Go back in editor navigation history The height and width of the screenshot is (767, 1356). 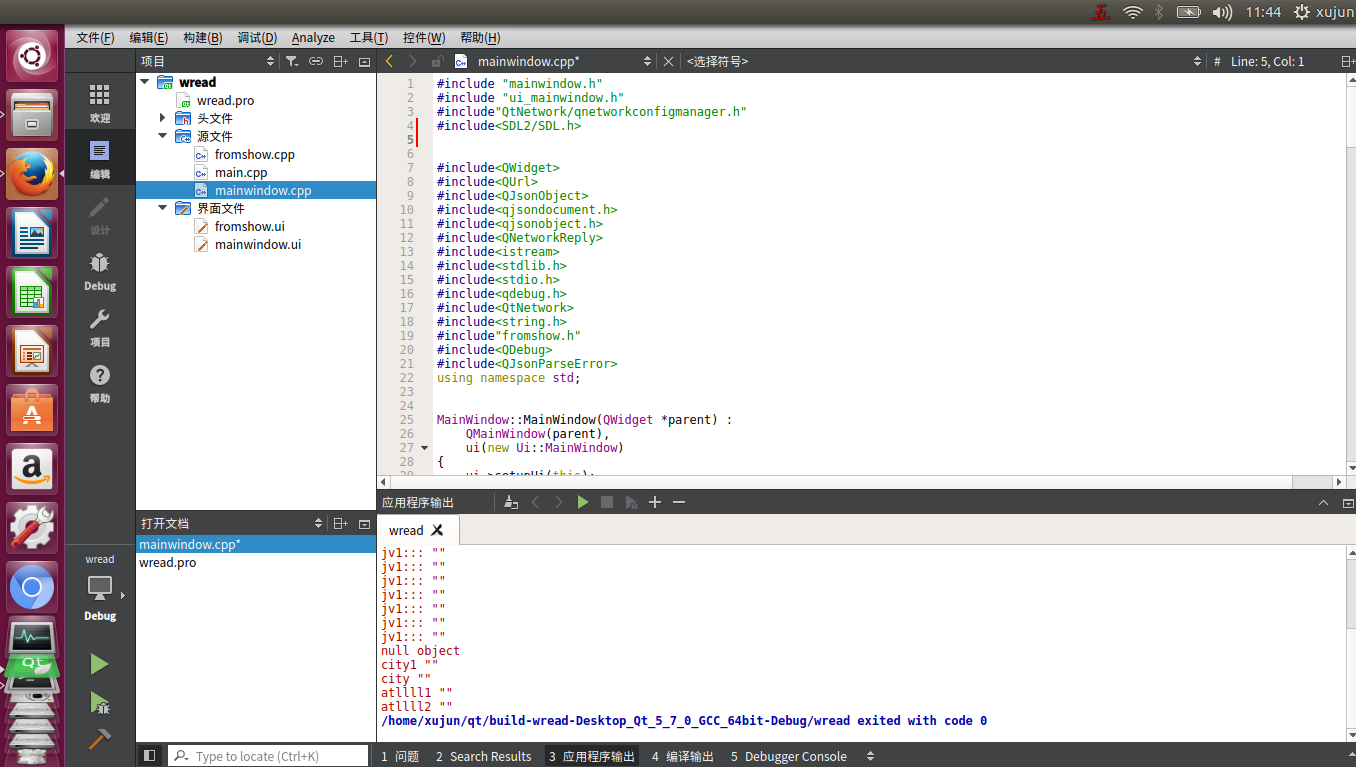389,61
